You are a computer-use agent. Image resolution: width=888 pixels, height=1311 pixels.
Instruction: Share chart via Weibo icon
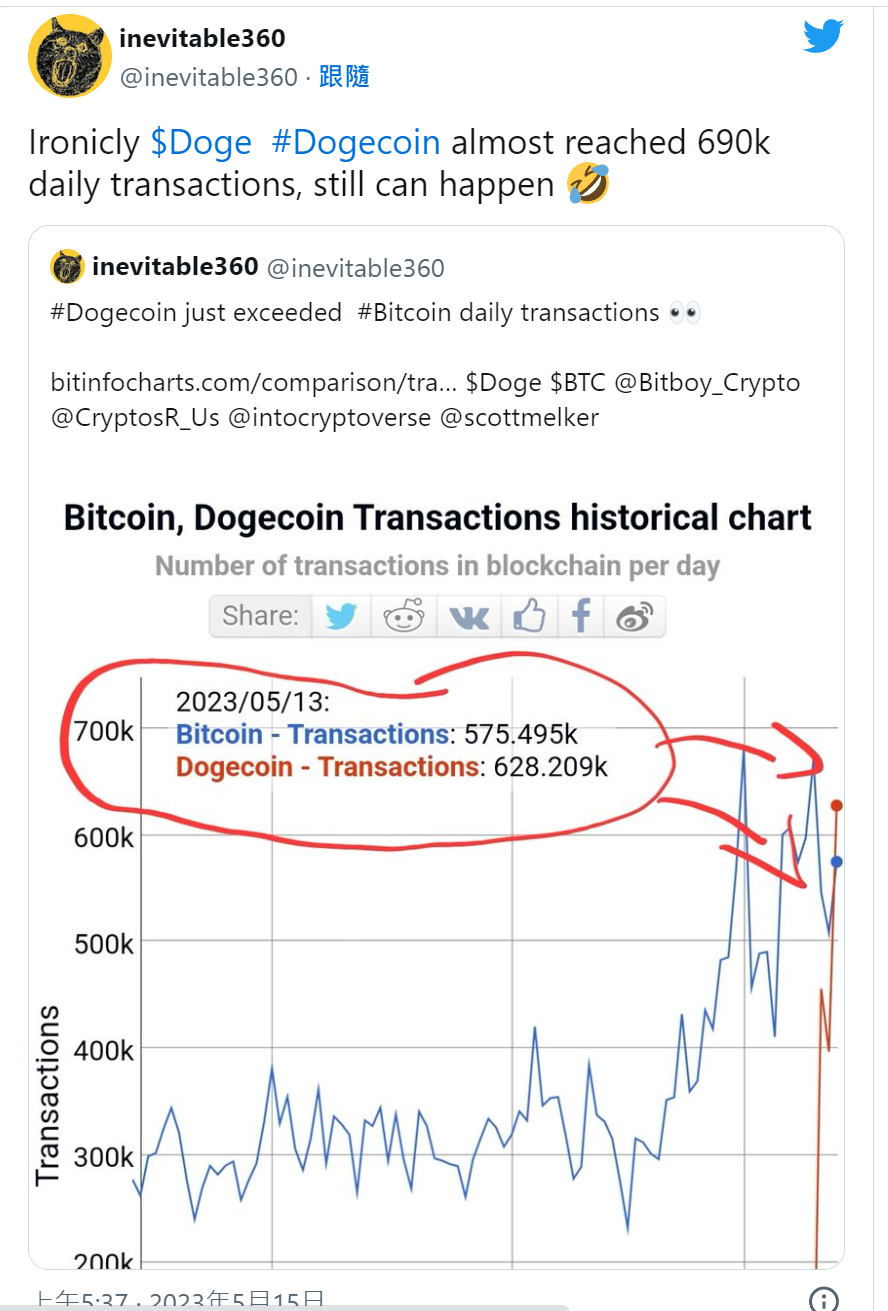tap(634, 616)
